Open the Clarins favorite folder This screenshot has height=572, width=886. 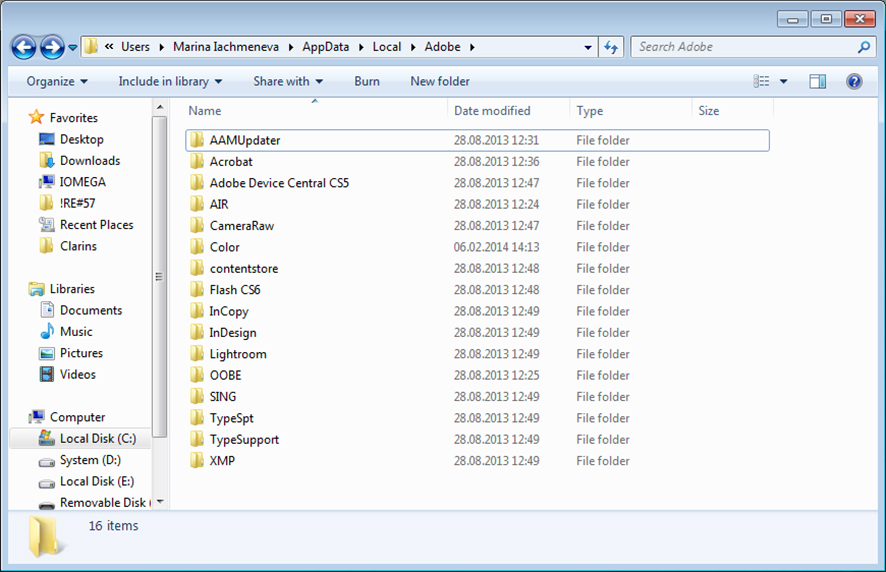tap(78, 246)
